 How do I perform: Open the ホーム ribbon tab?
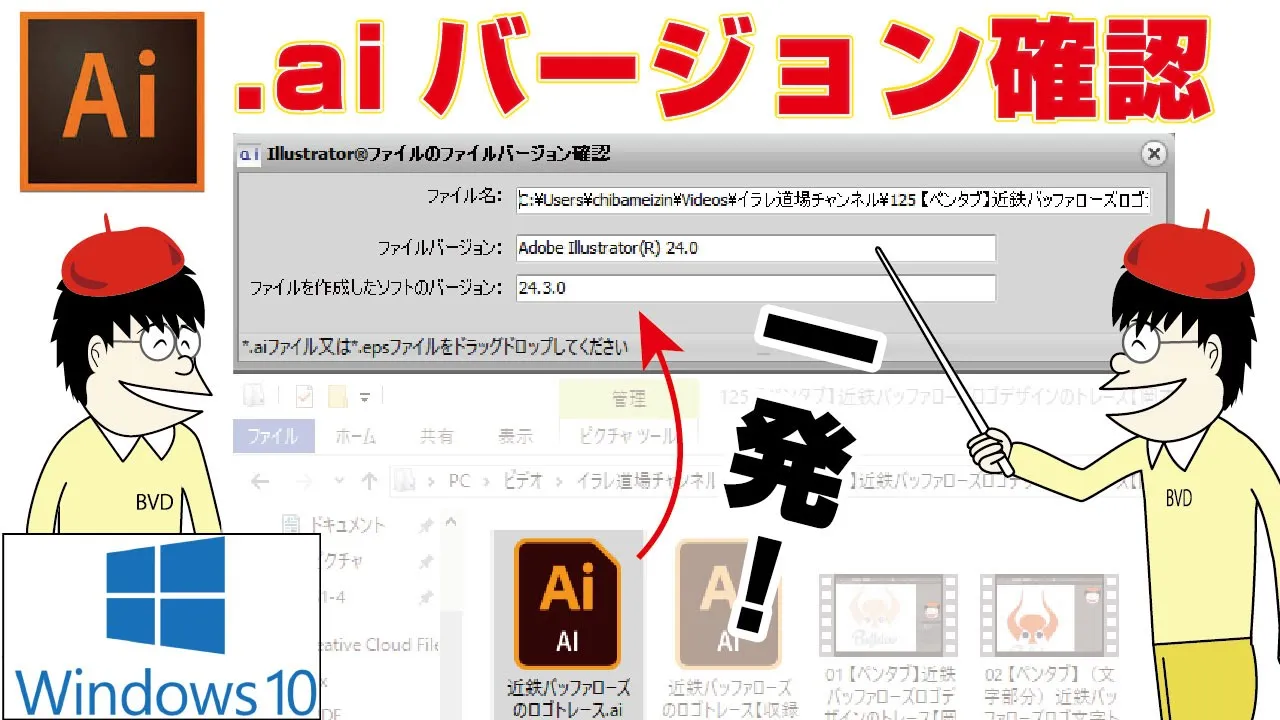[x=355, y=437]
